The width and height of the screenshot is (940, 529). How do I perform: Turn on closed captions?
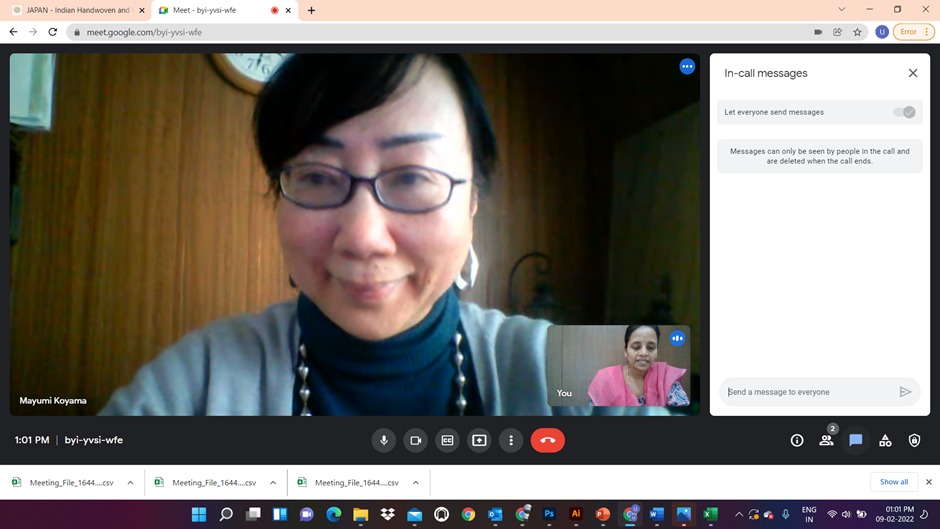[447, 440]
